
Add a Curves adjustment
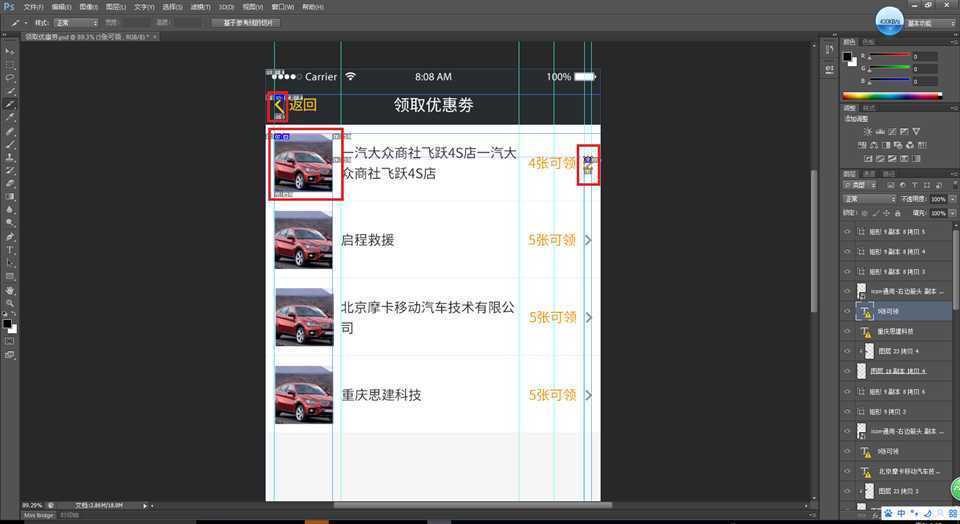(x=892, y=132)
